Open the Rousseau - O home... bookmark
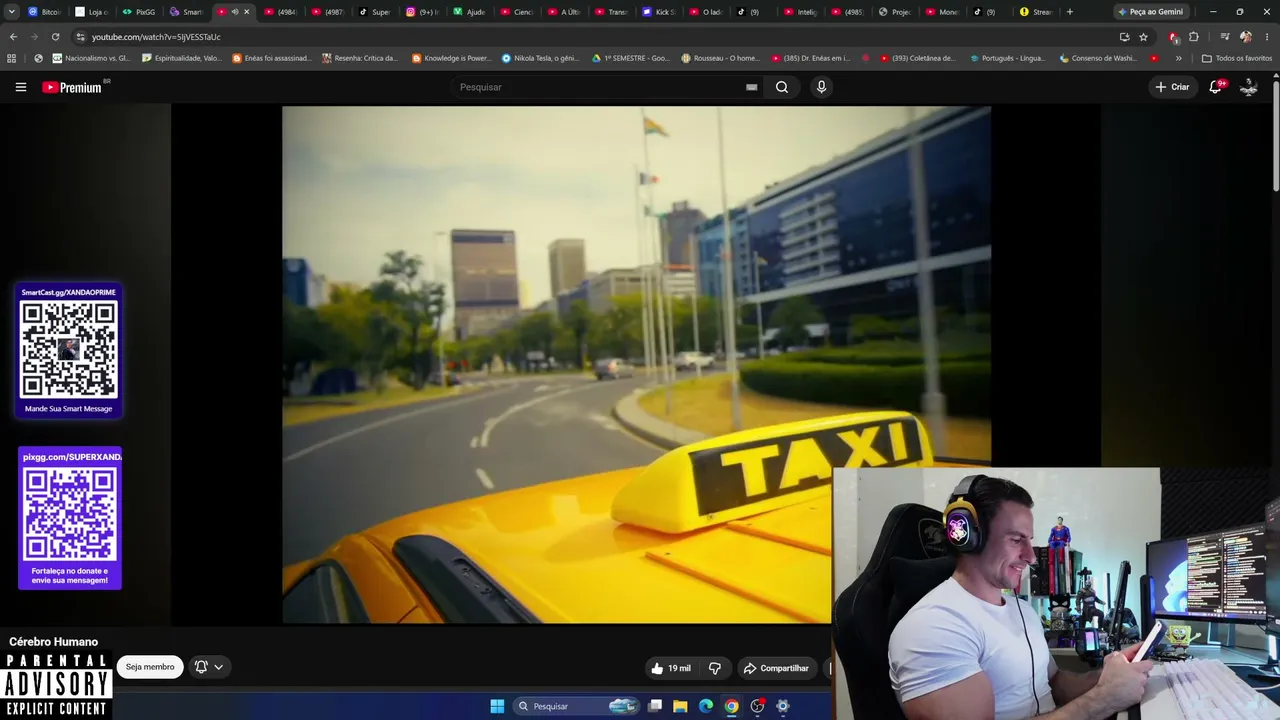This screenshot has height=720, width=1280. click(x=720, y=58)
